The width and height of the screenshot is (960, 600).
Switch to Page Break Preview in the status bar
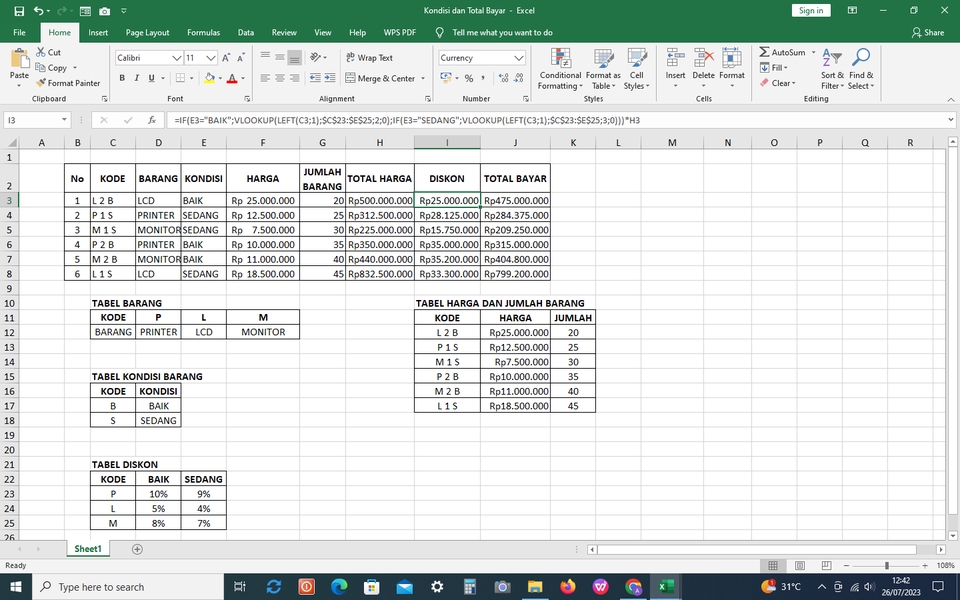pyautogui.click(x=826, y=565)
